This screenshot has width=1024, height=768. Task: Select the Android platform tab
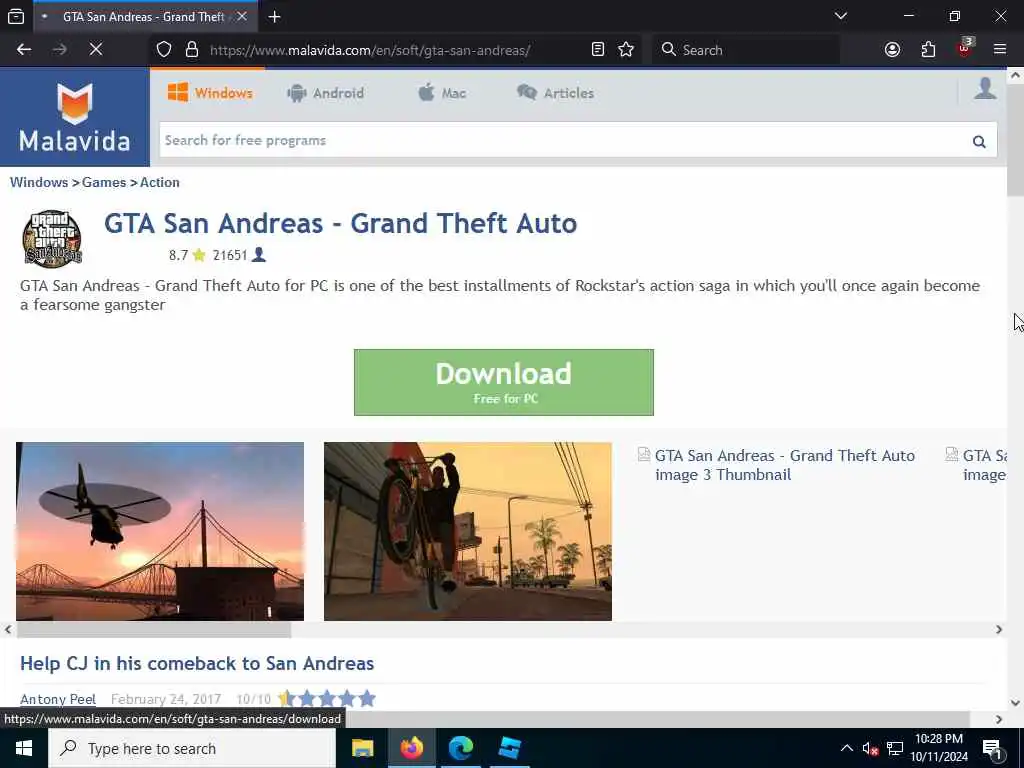tap(325, 93)
